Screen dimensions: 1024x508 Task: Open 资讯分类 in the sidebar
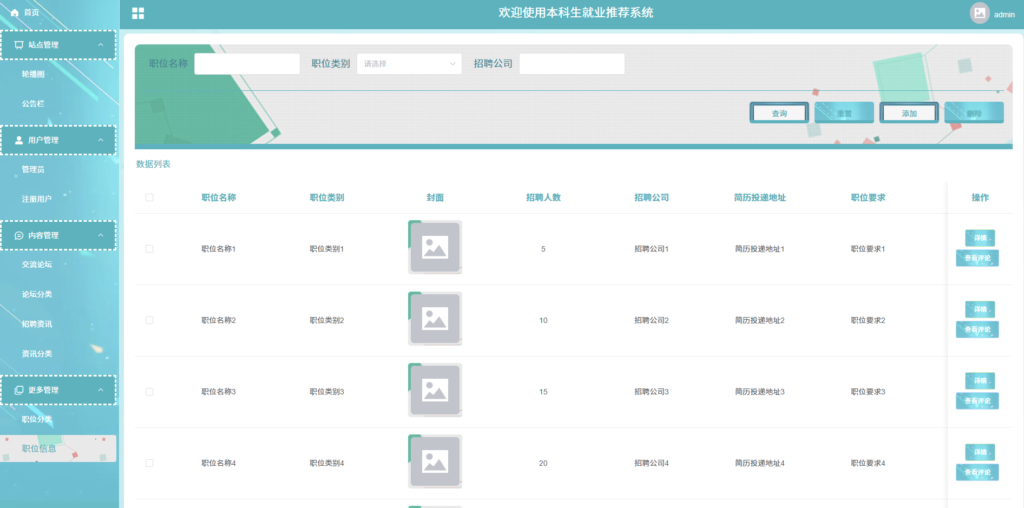point(37,354)
